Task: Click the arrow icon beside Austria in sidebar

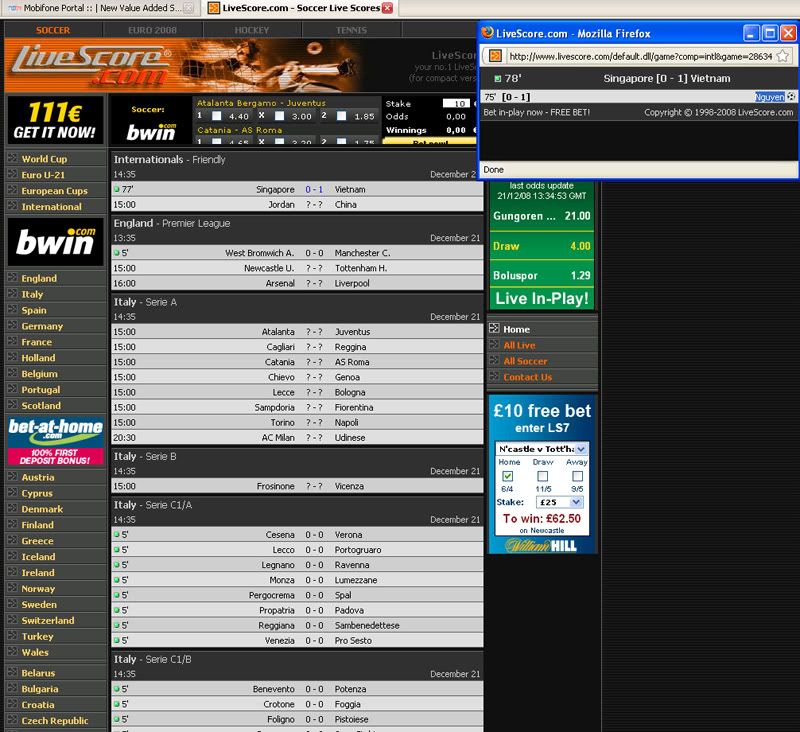Action: (12, 476)
